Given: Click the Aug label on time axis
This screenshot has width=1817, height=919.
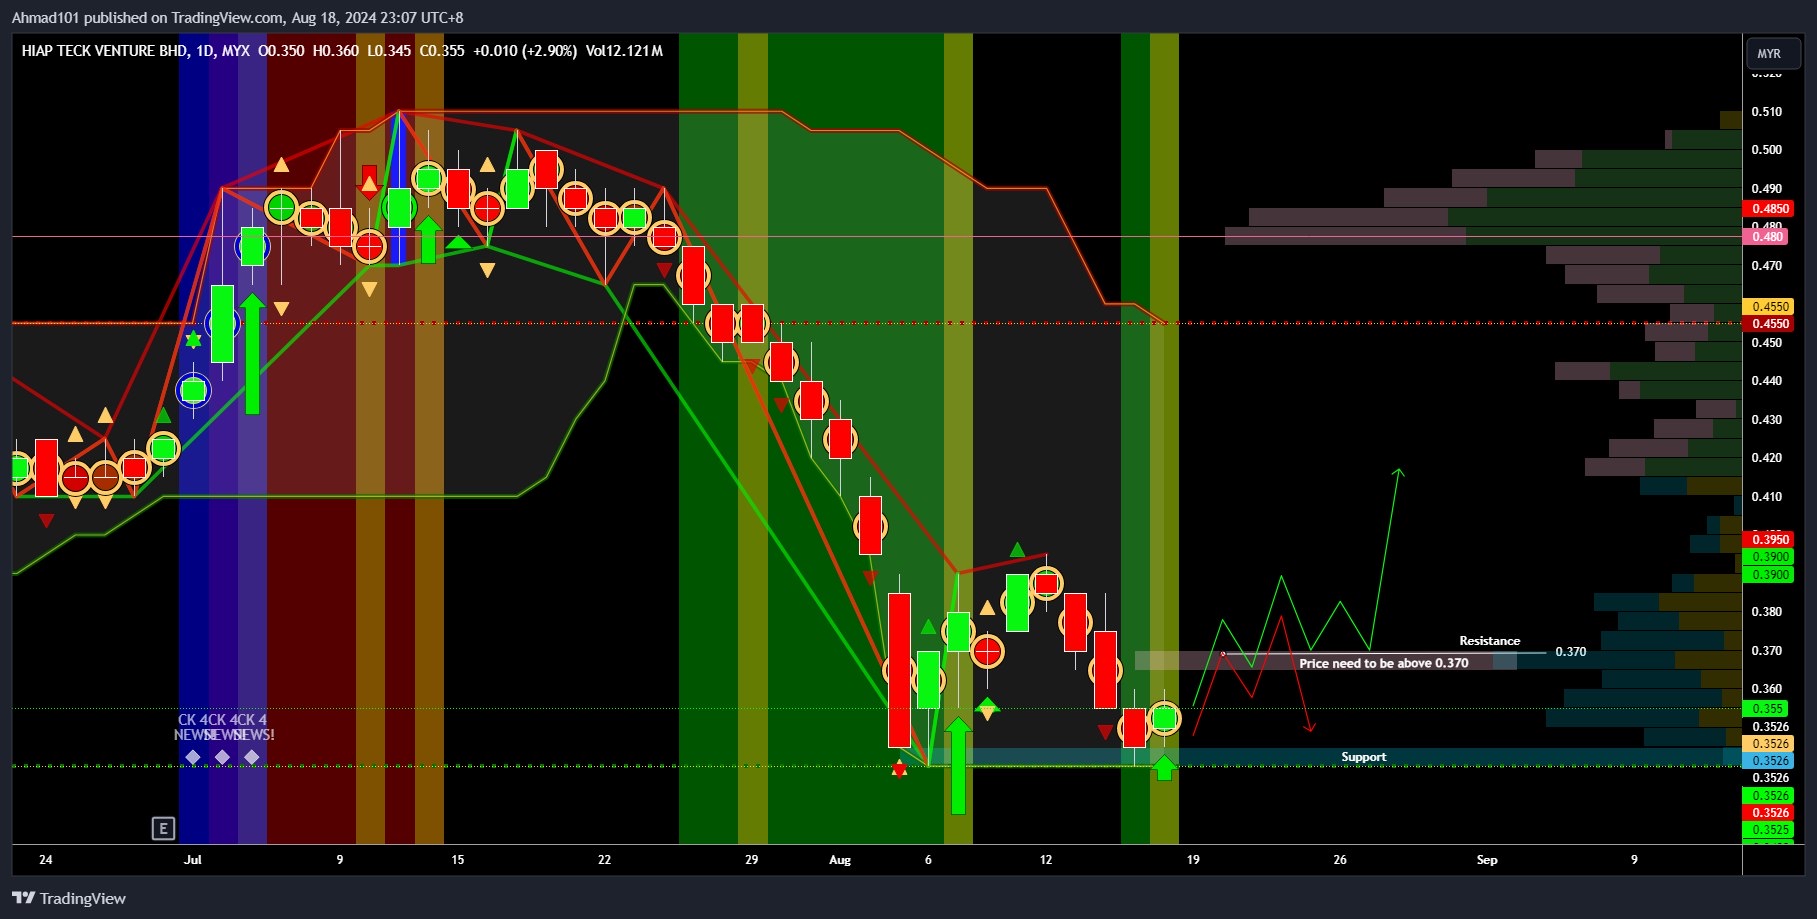Looking at the screenshot, I should click(x=840, y=860).
